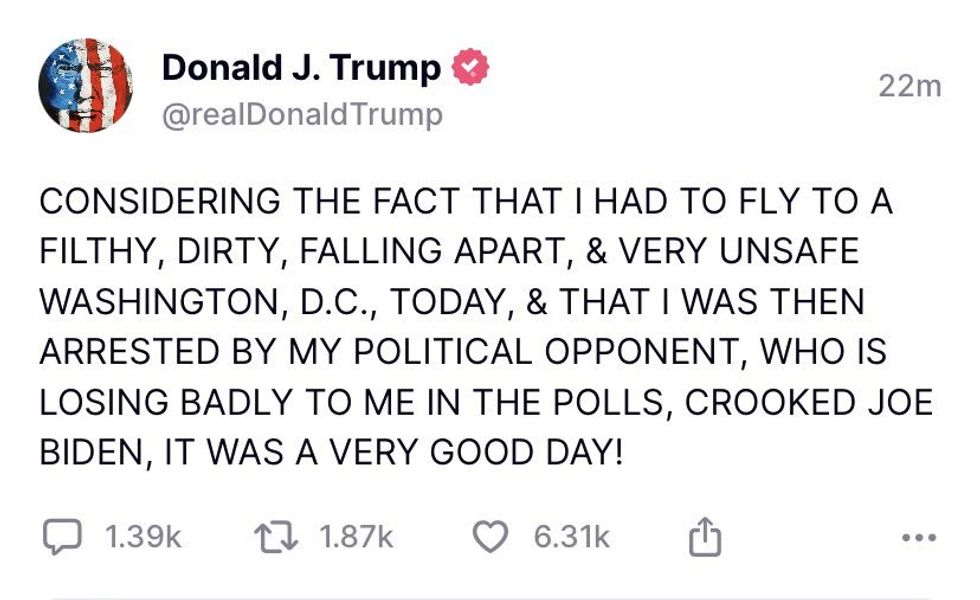
Task: Click the 1.87k repost count
Action: pos(357,538)
